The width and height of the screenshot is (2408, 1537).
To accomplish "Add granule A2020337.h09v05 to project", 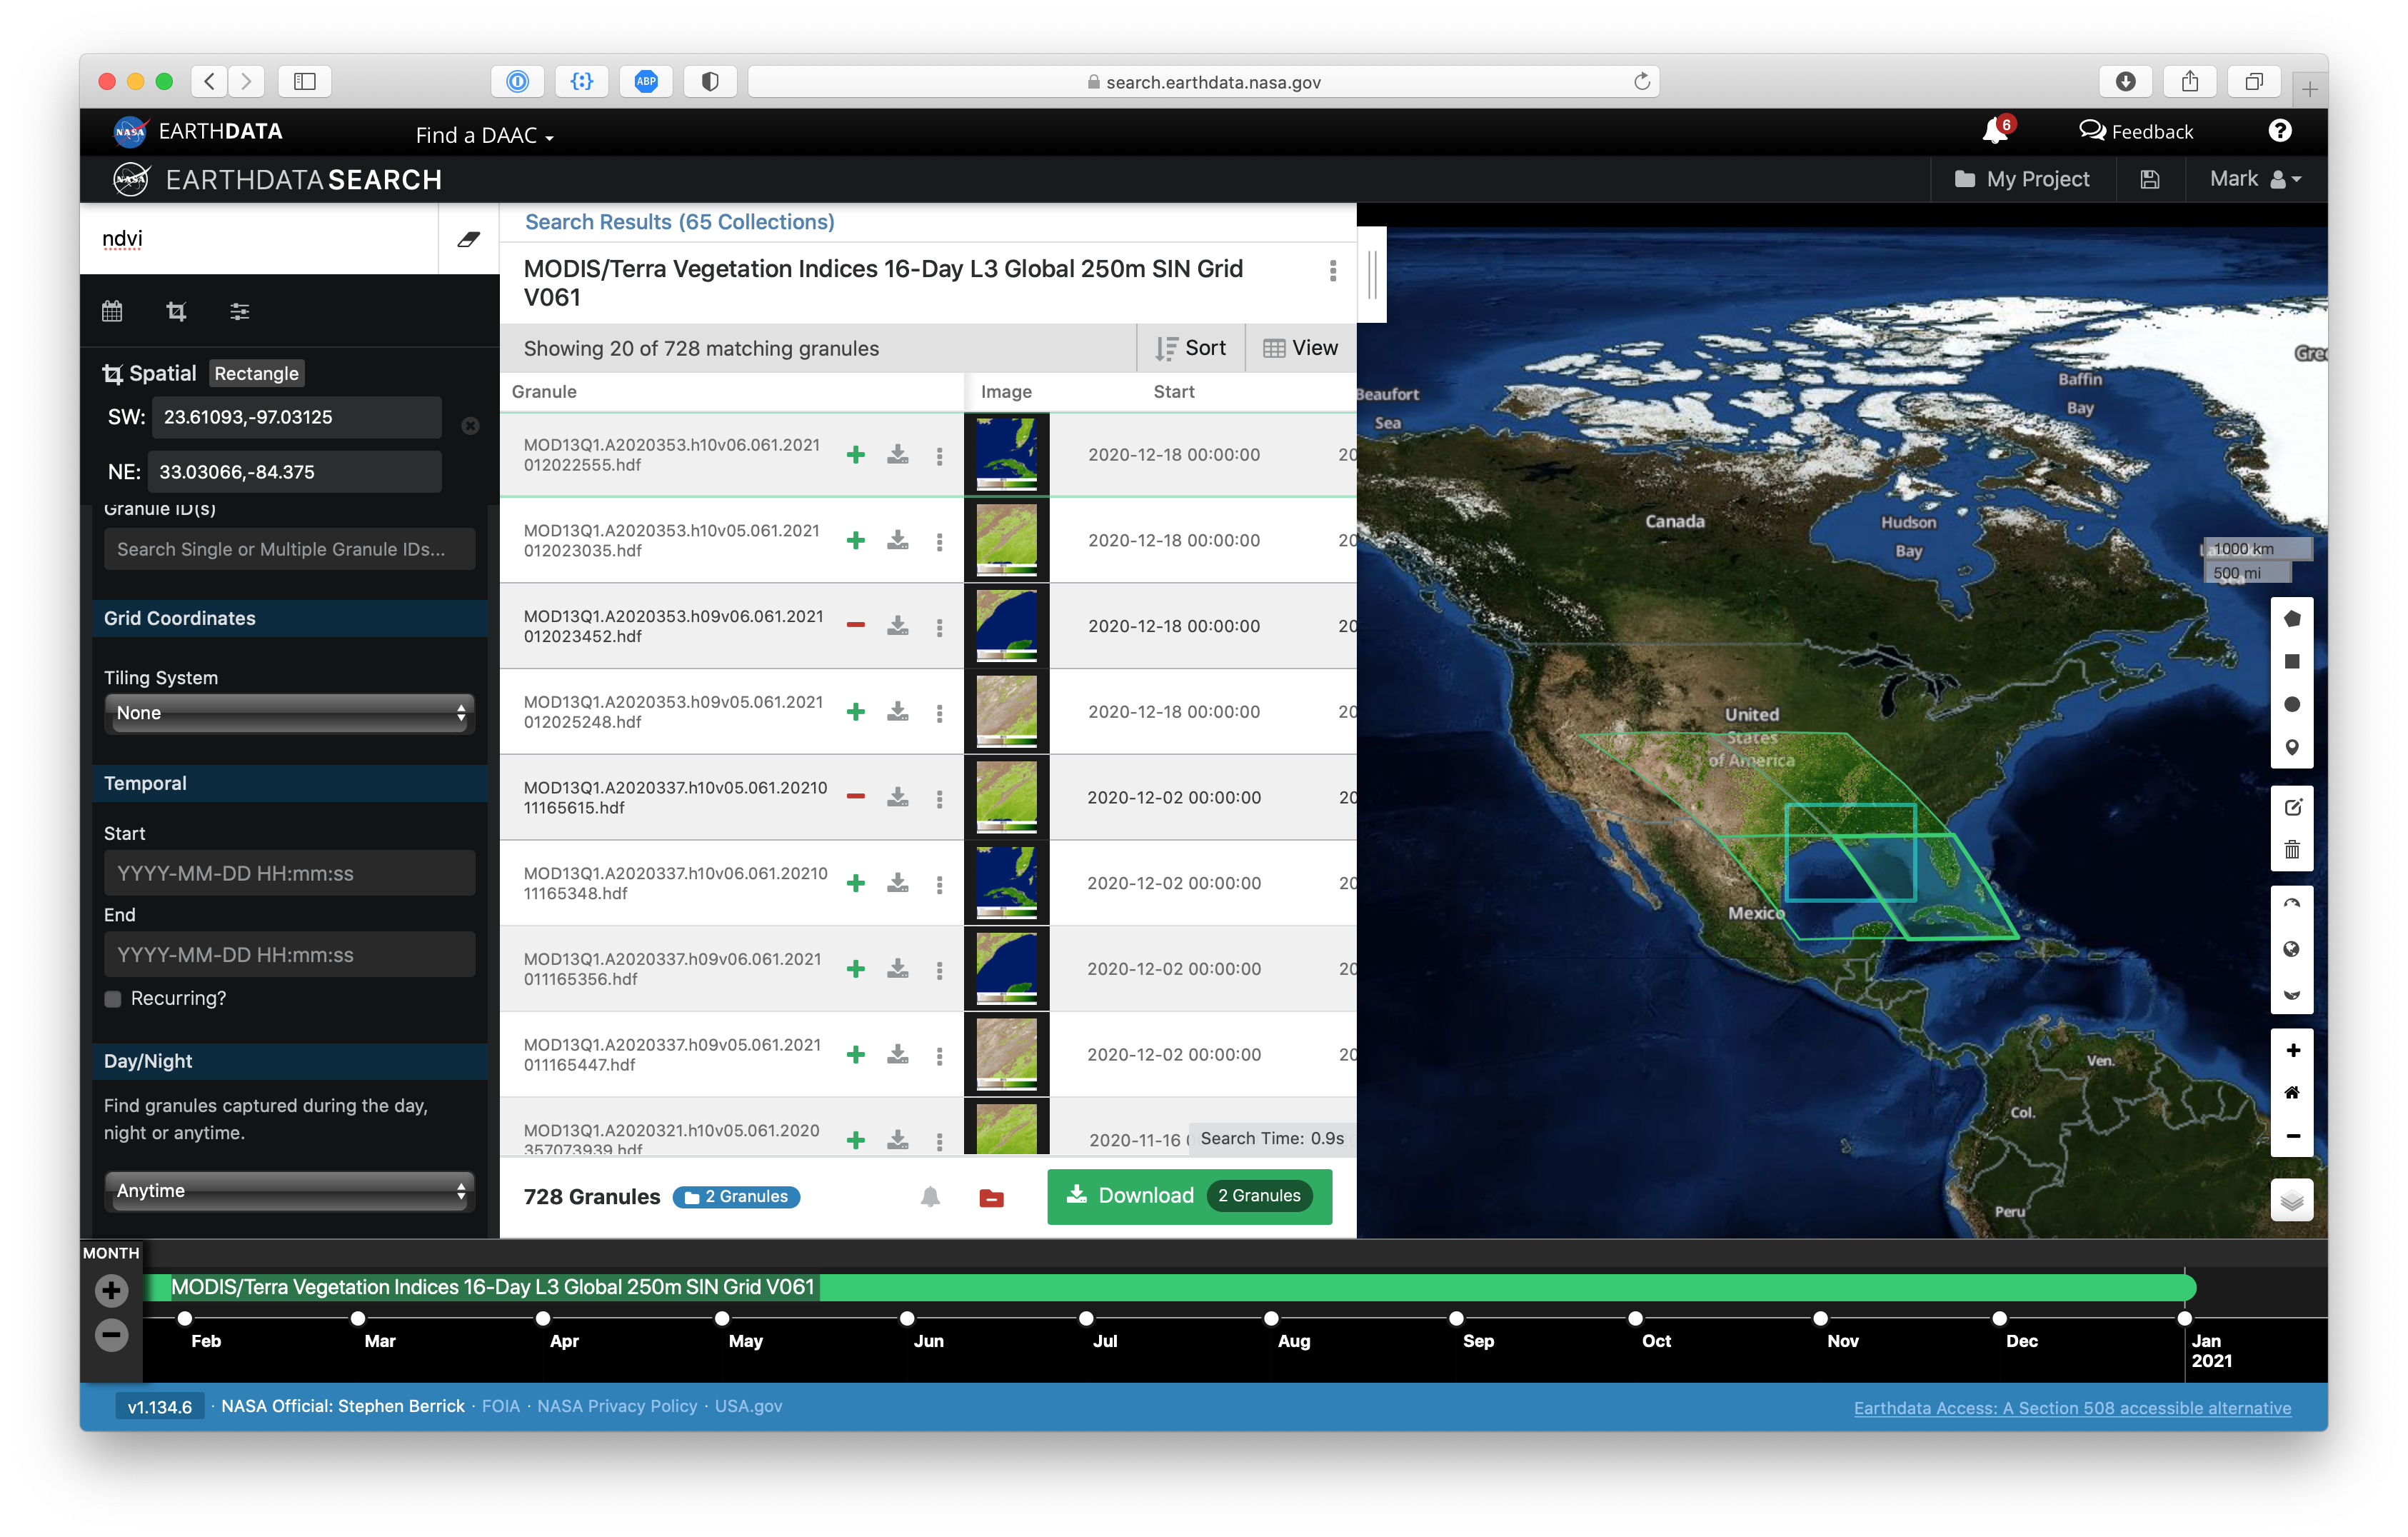I will [x=856, y=1055].
